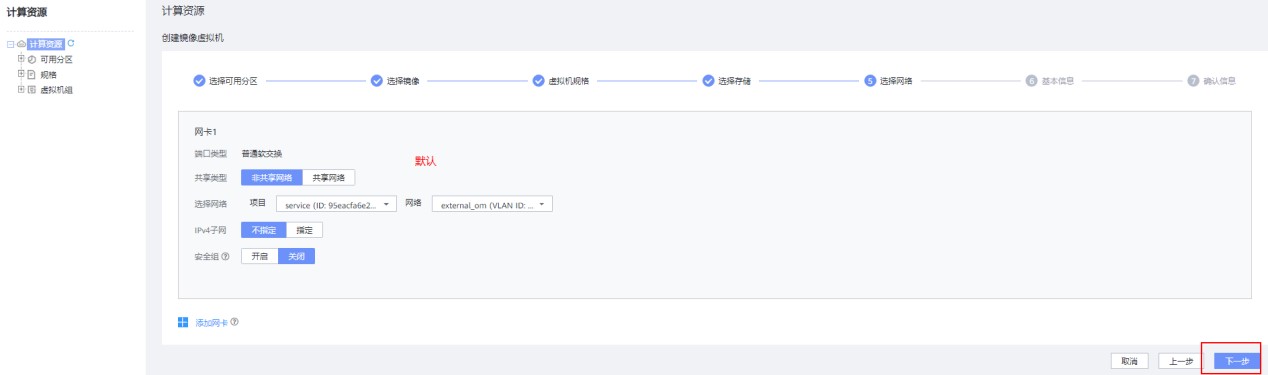Go to wizard step 选择可用分区
Image resolution: width=1268 pixels, height=375 pixels.
233,81
